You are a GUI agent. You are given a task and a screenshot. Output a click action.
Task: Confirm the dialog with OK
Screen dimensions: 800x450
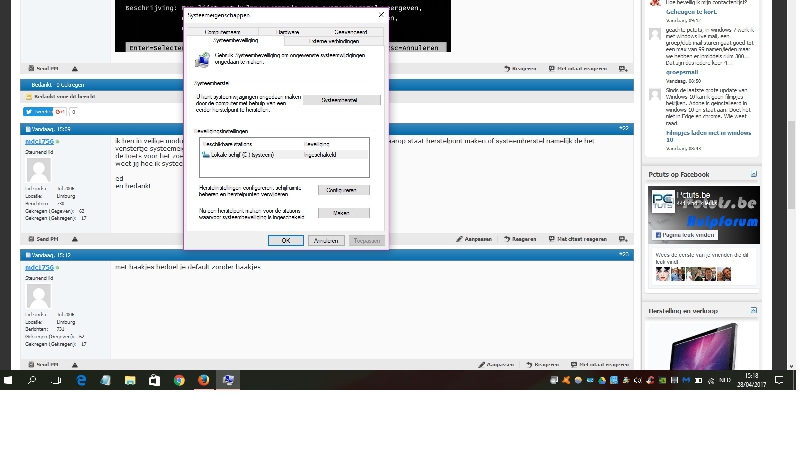pos(286,240)
